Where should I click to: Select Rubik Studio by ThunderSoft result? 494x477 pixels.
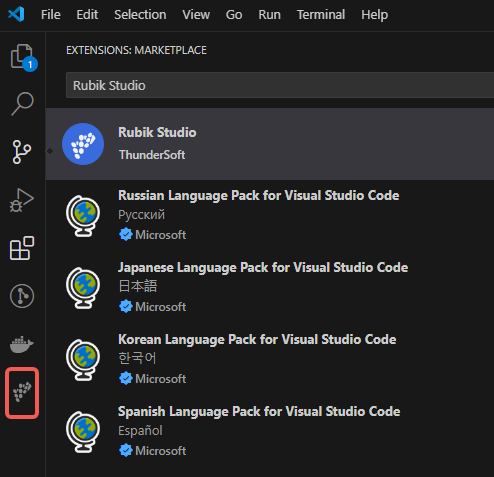tap(270, 144)
